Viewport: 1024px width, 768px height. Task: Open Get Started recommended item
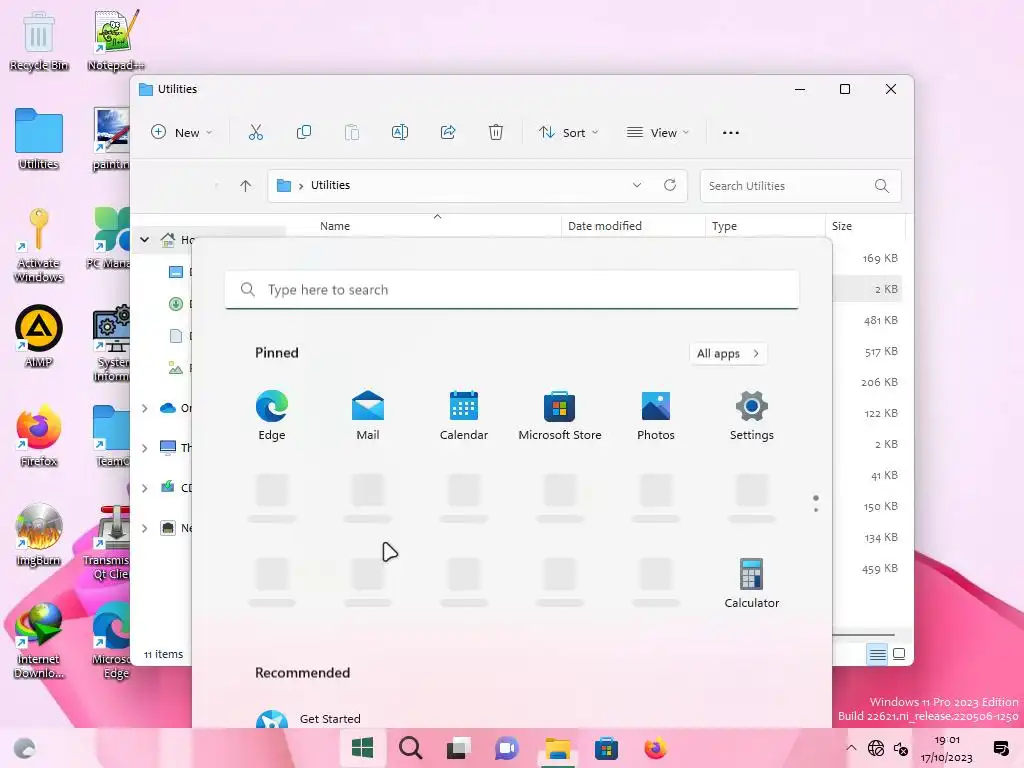(308, 719)
